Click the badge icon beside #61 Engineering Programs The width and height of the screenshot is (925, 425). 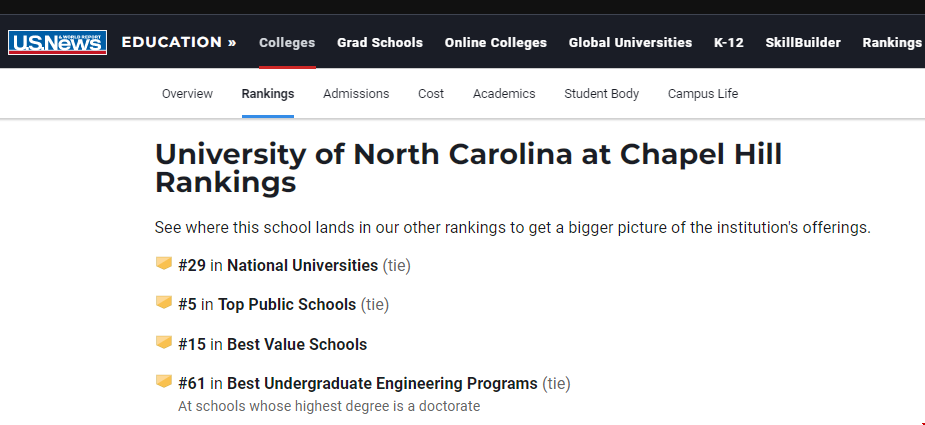(x=163, y=381)
